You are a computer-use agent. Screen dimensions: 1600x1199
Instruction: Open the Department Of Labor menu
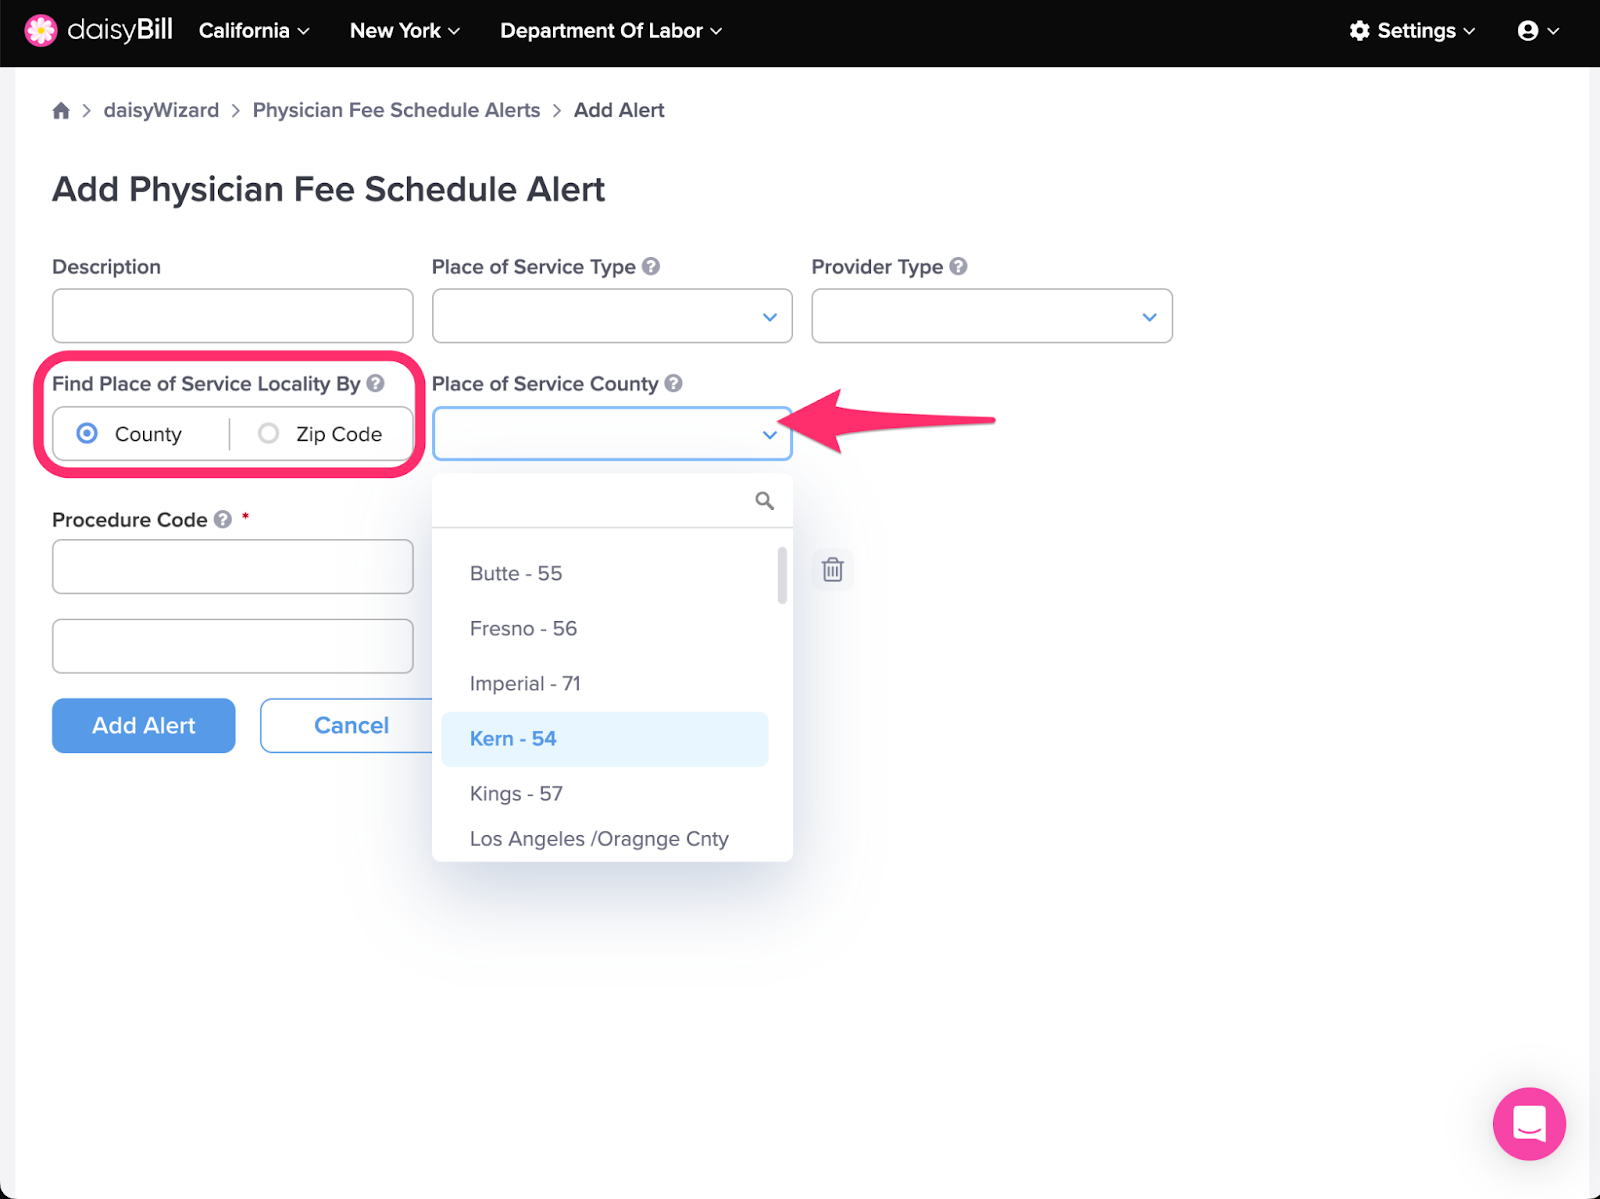[611, 31]
